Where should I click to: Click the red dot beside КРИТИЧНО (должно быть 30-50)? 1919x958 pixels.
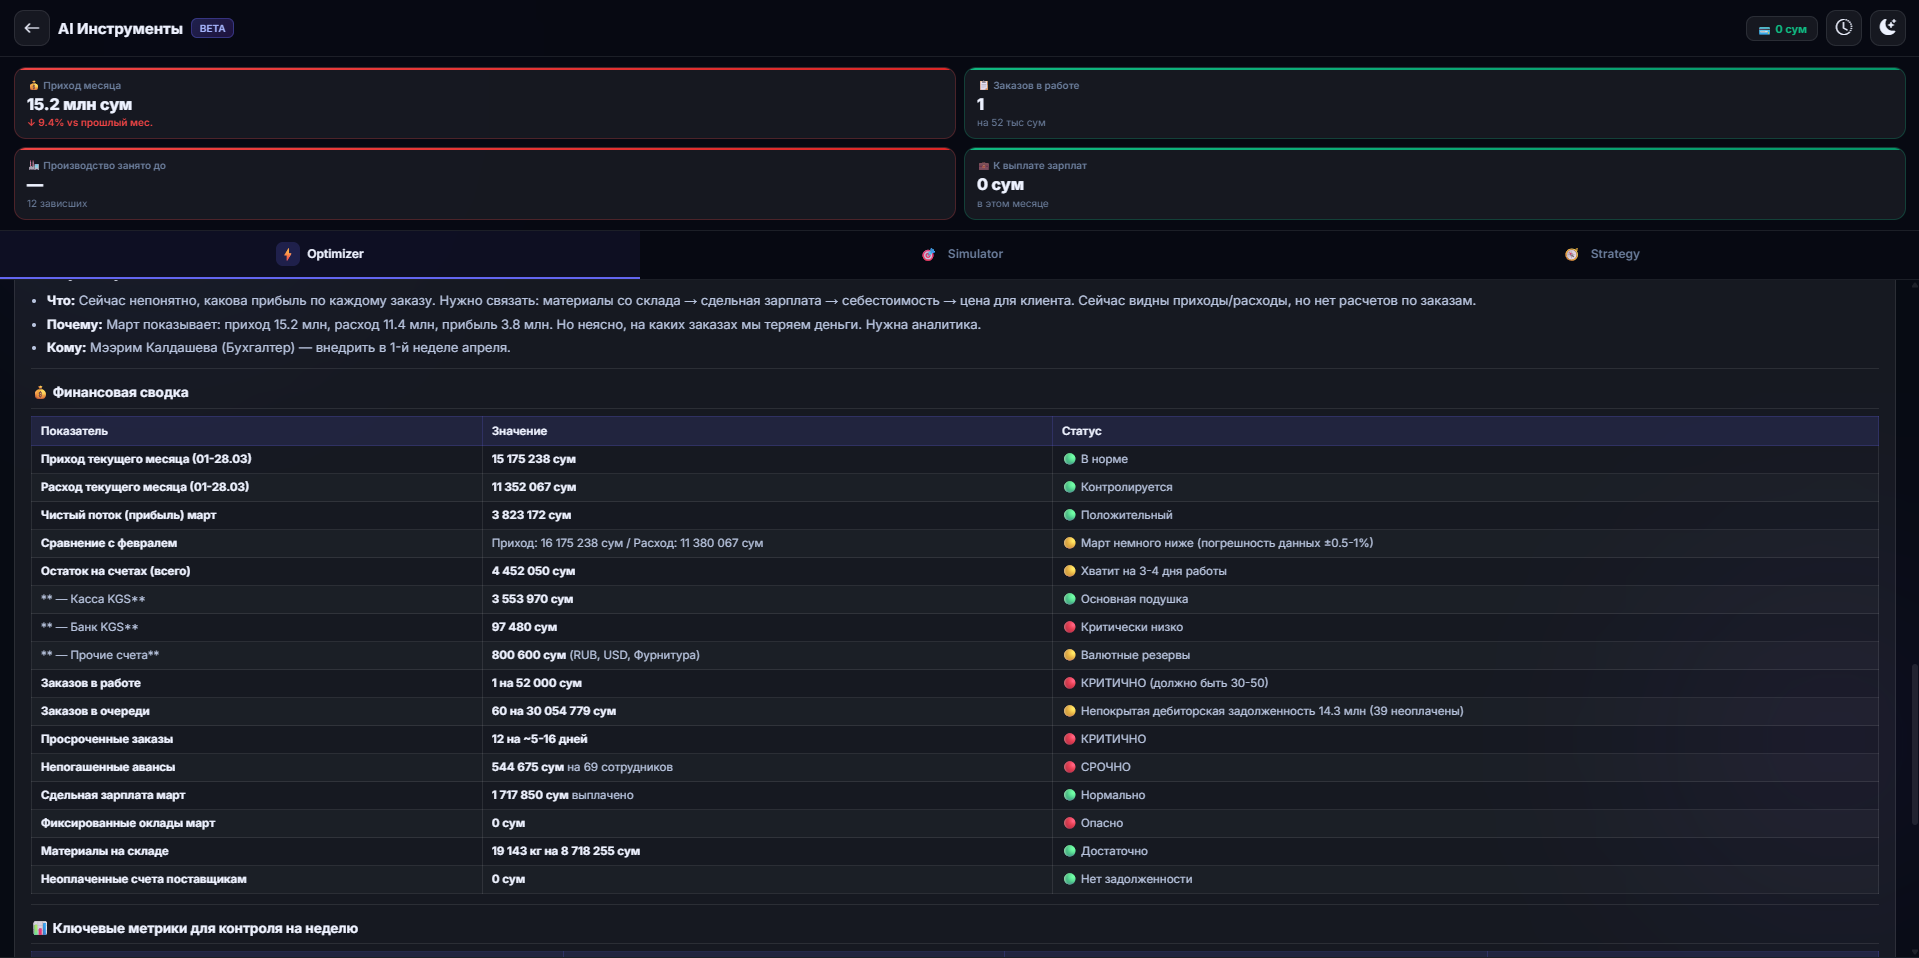point(1069,683)
